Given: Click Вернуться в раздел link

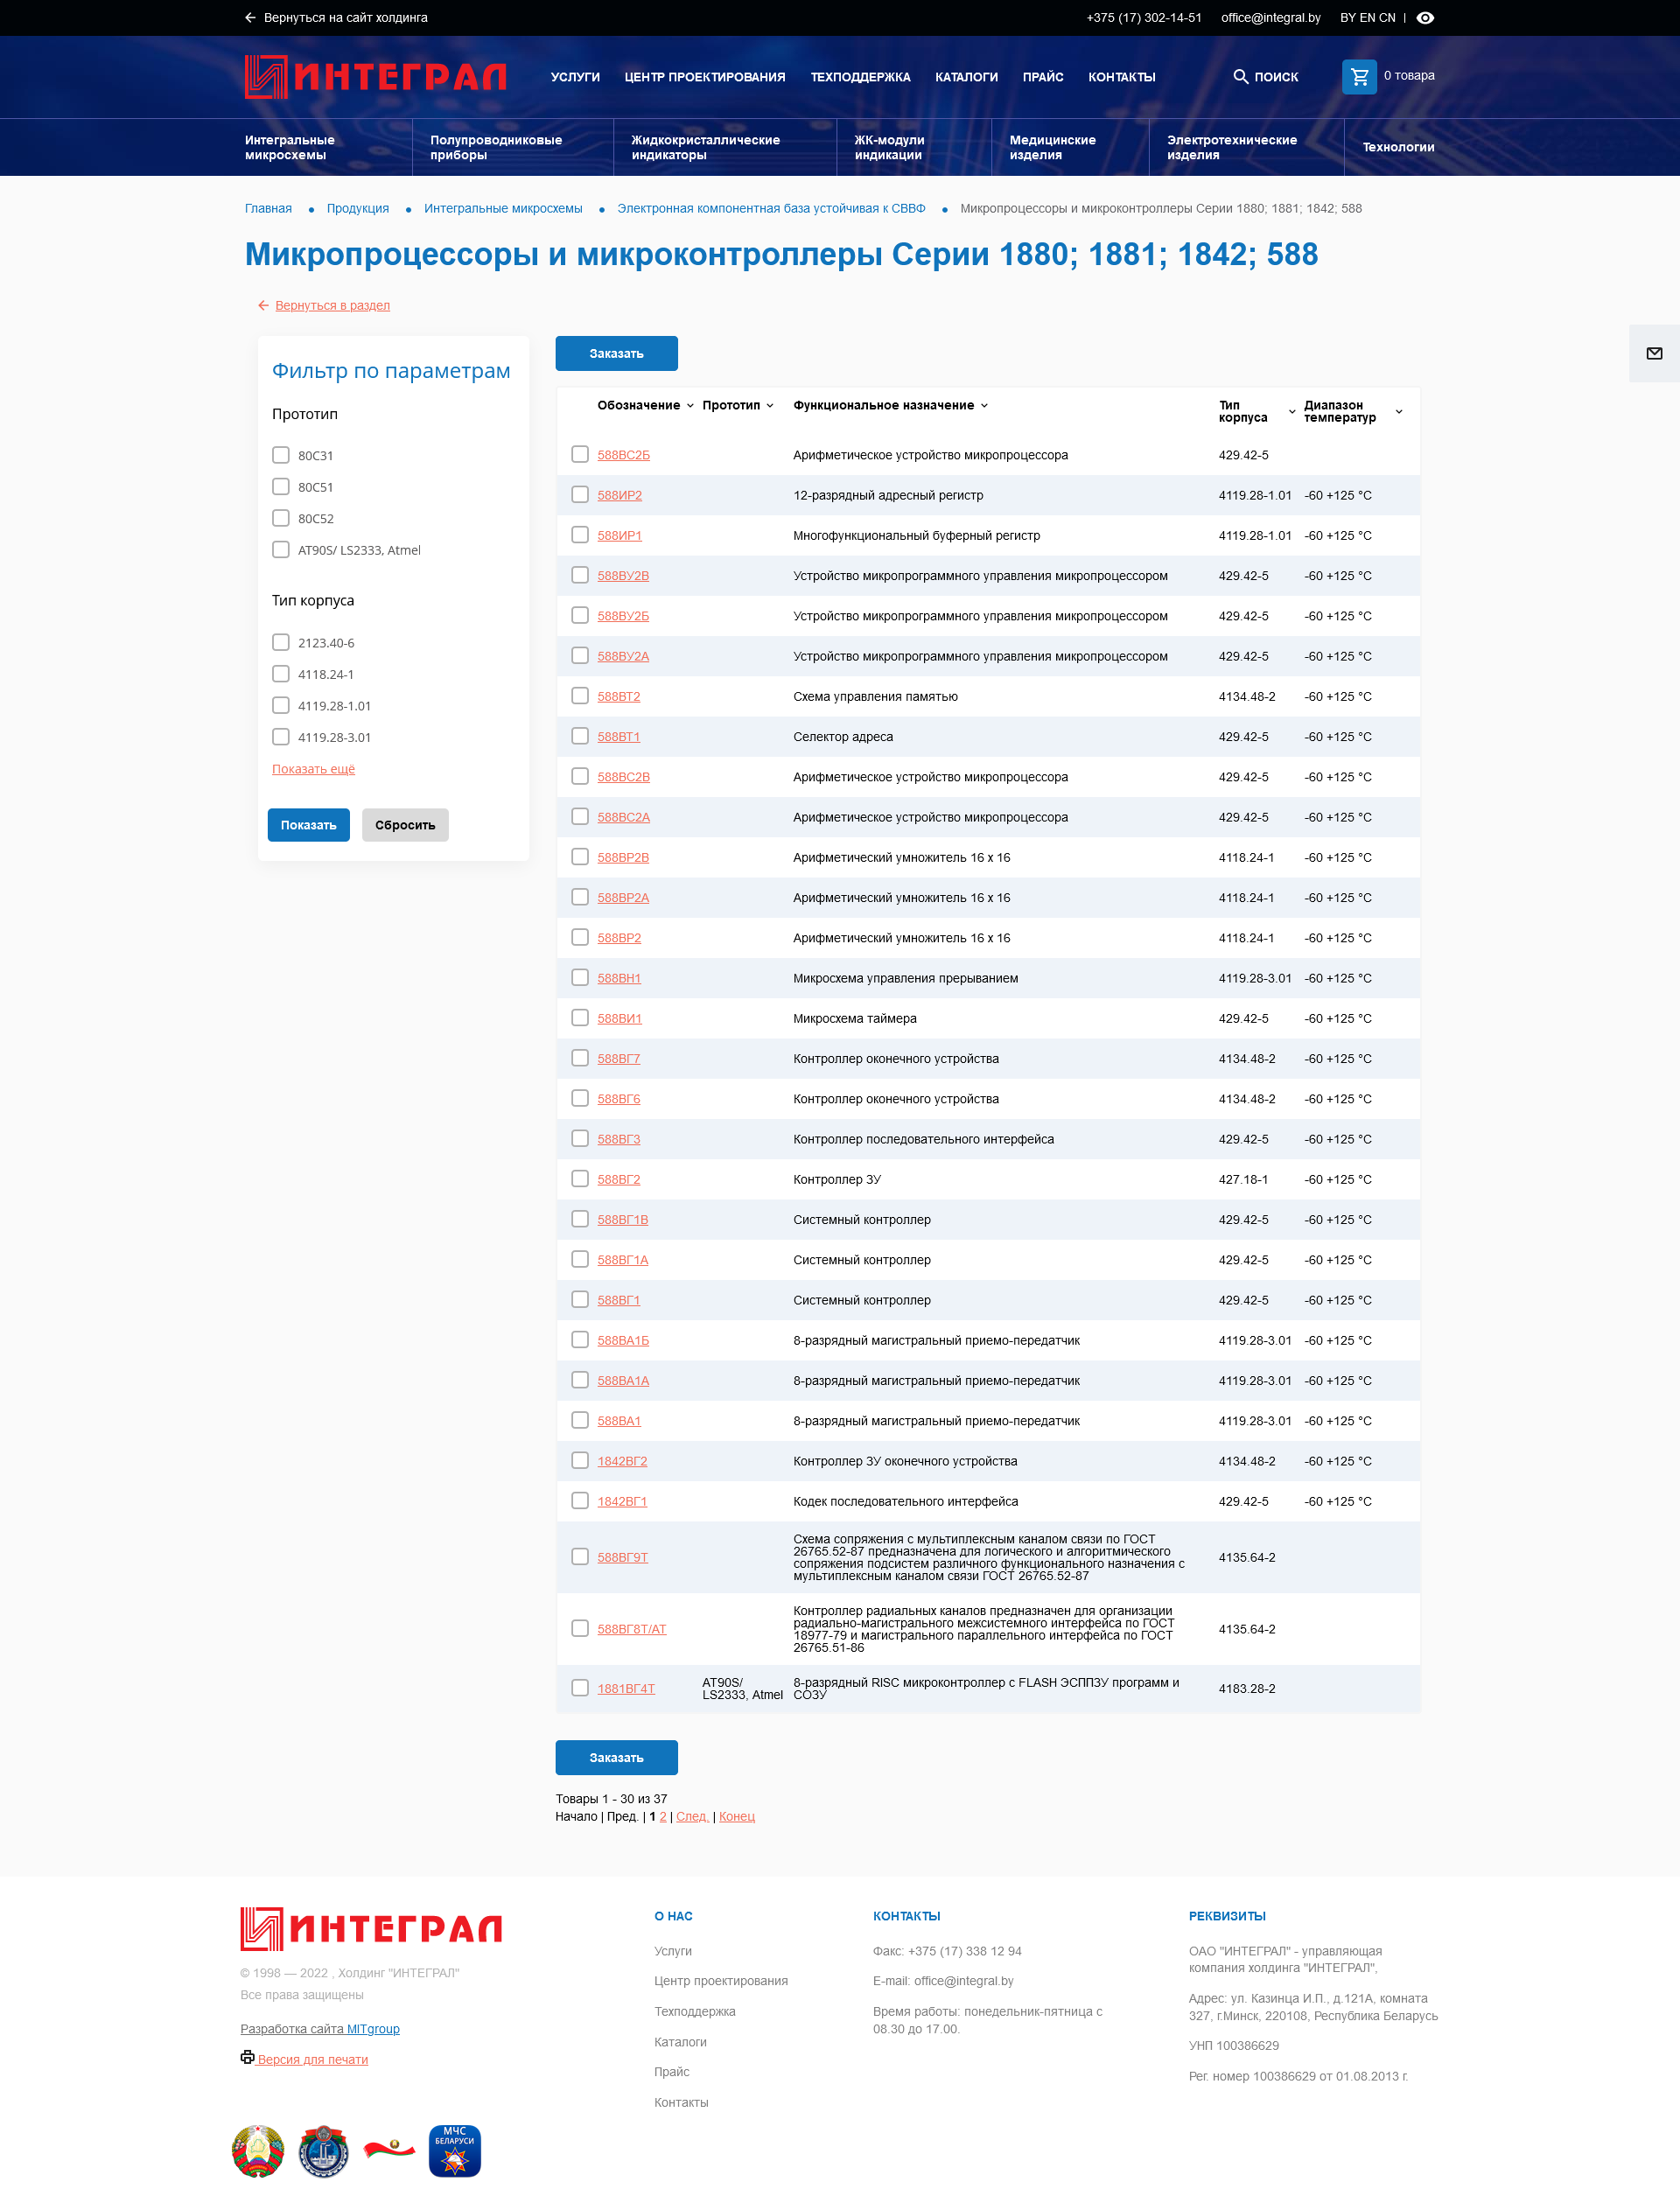Looking at the screenshot, I should point(332,305).
